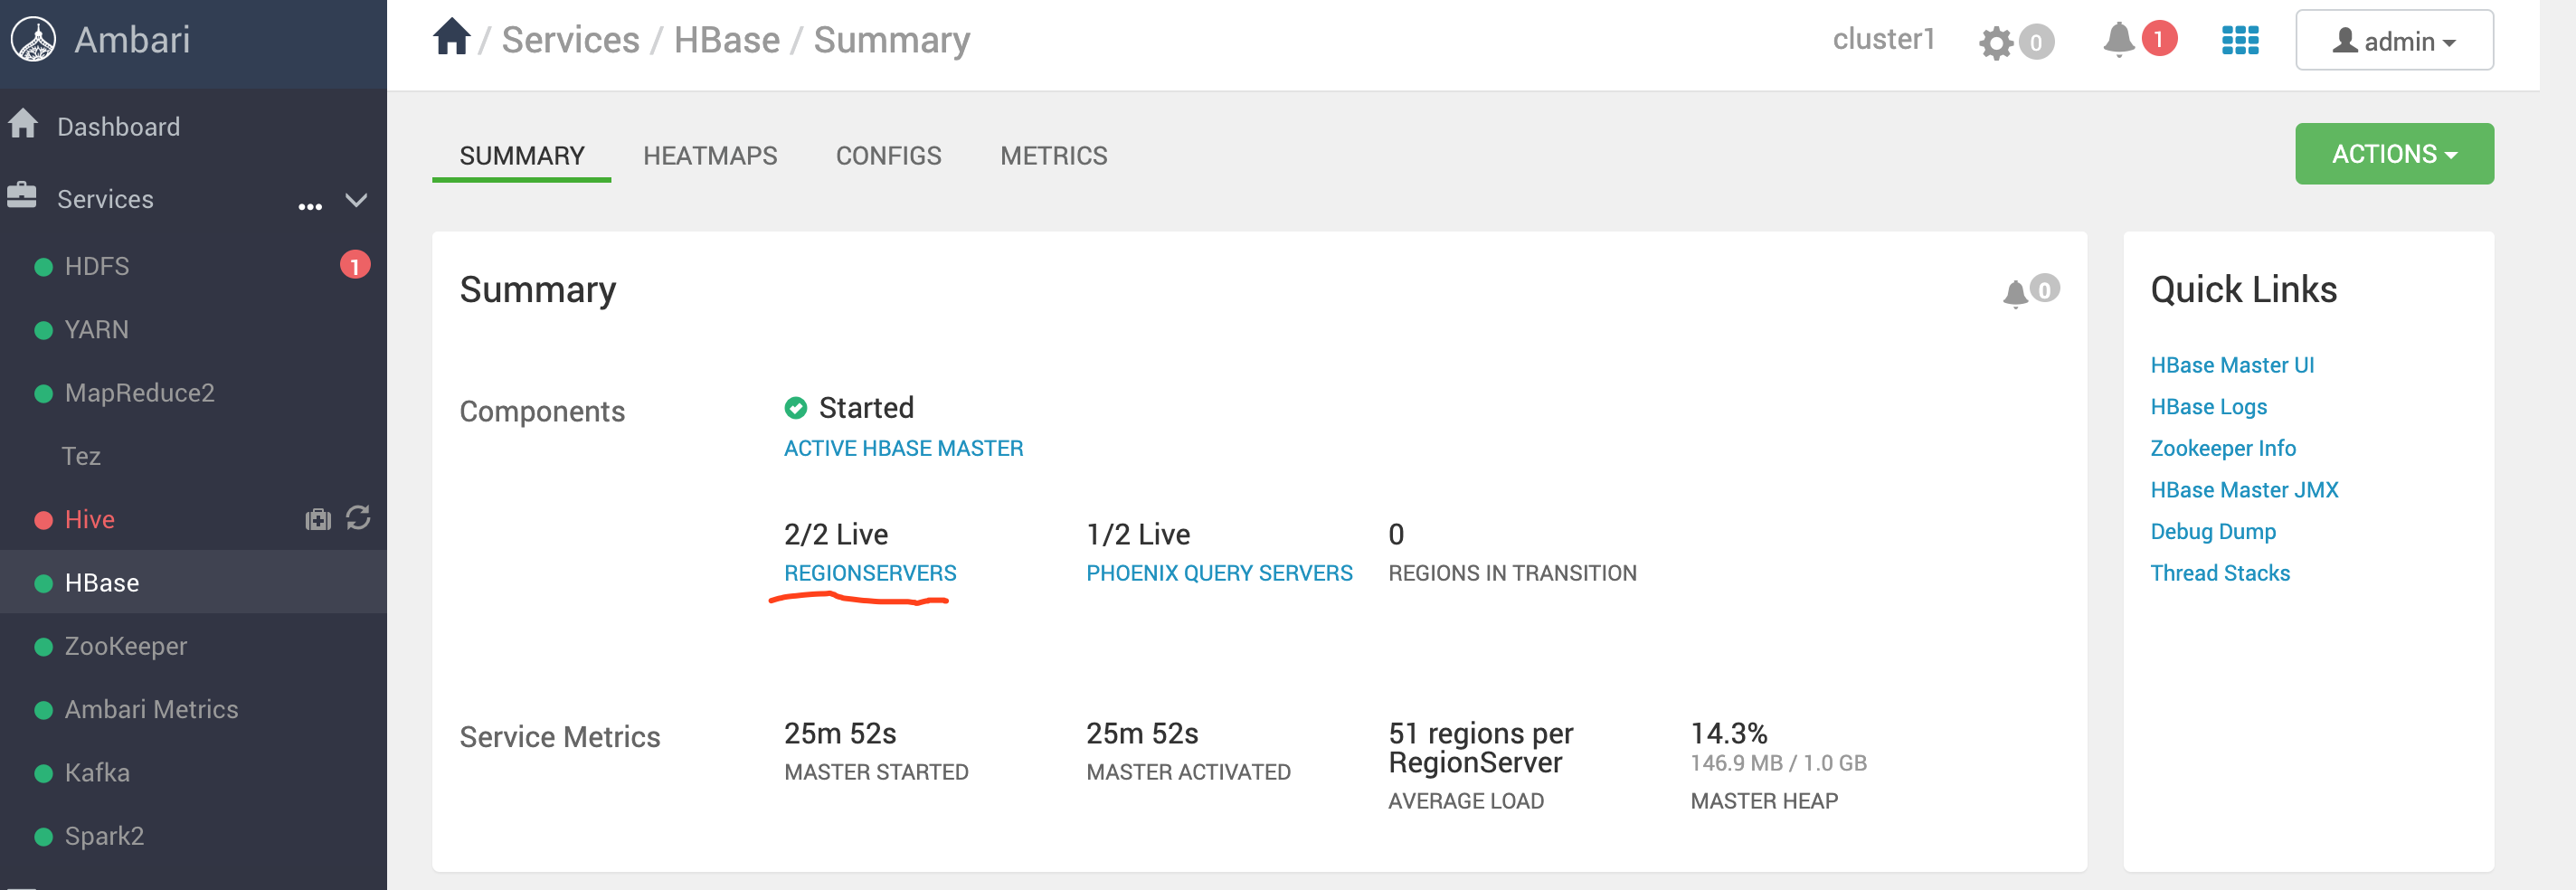
Task: Open Zookeeper Info quick link
Action: click(x=2222, y=448)
